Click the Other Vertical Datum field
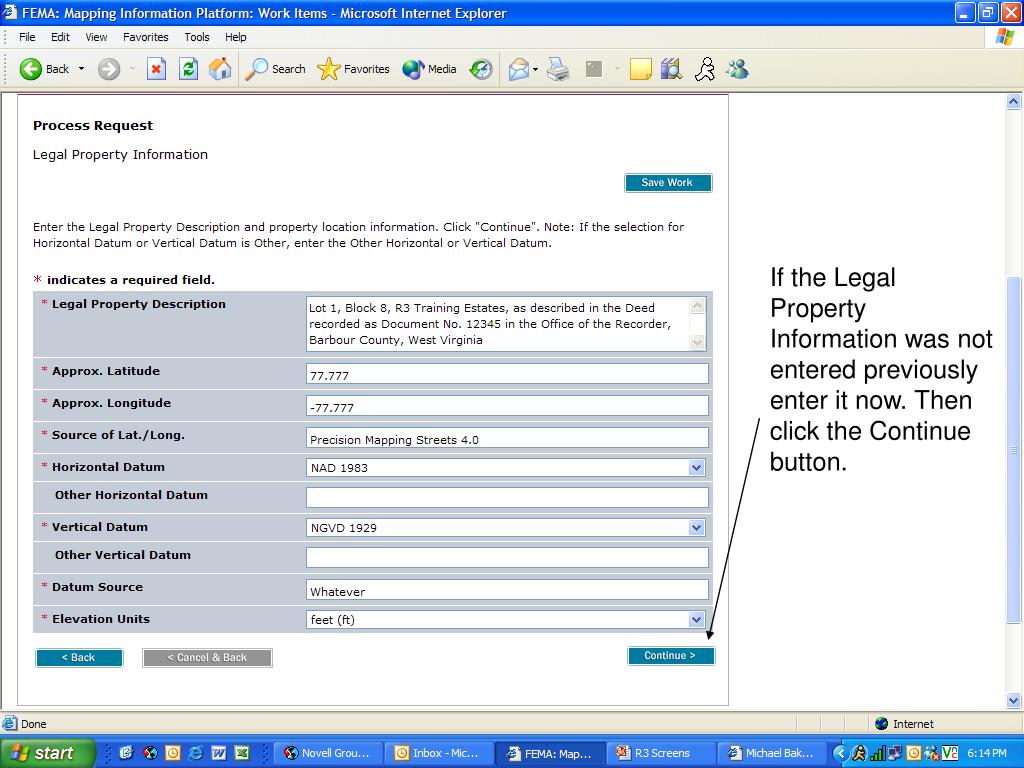 (507, 558)
